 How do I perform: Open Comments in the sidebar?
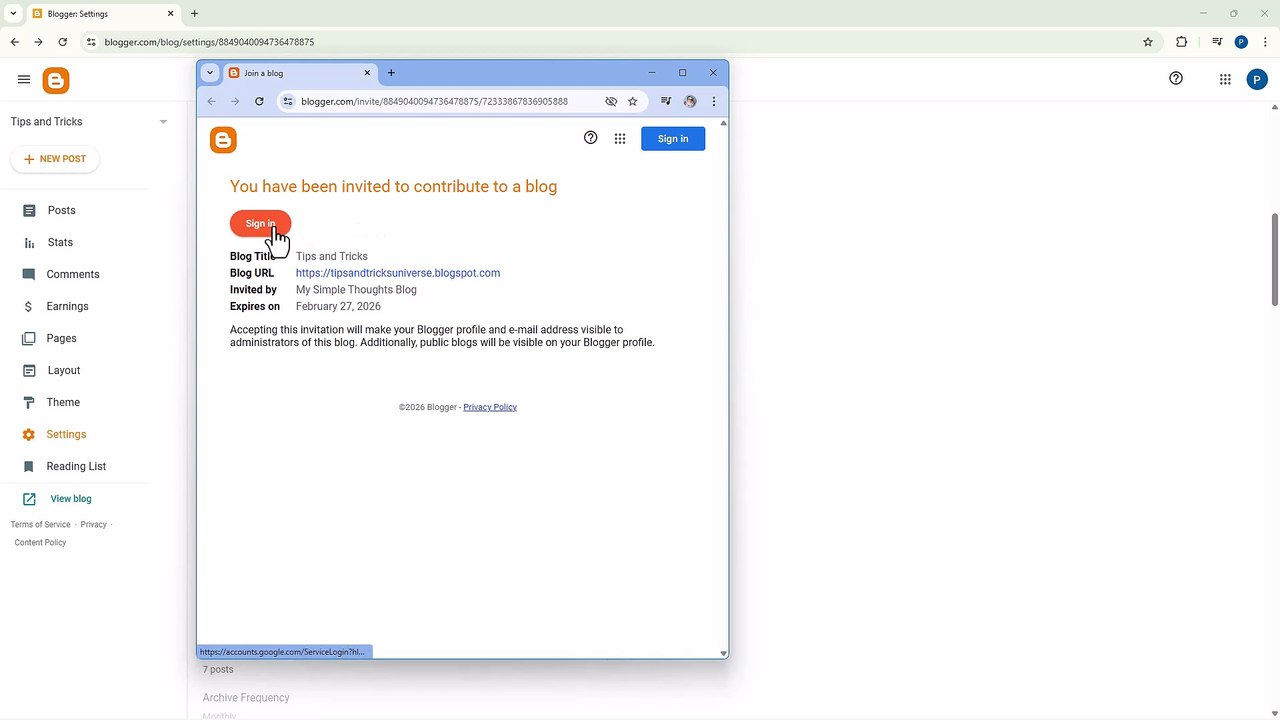[x=73, y=274]
